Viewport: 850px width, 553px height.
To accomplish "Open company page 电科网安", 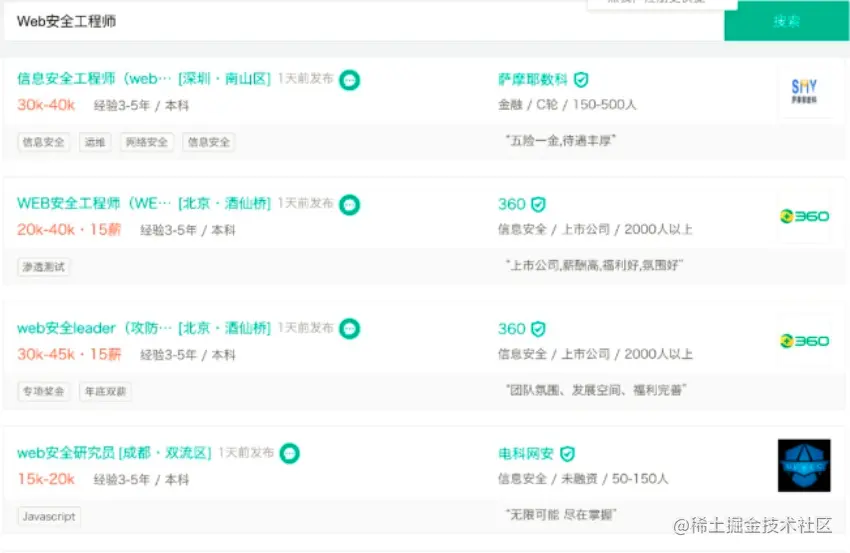I will (x=525, y=453).
